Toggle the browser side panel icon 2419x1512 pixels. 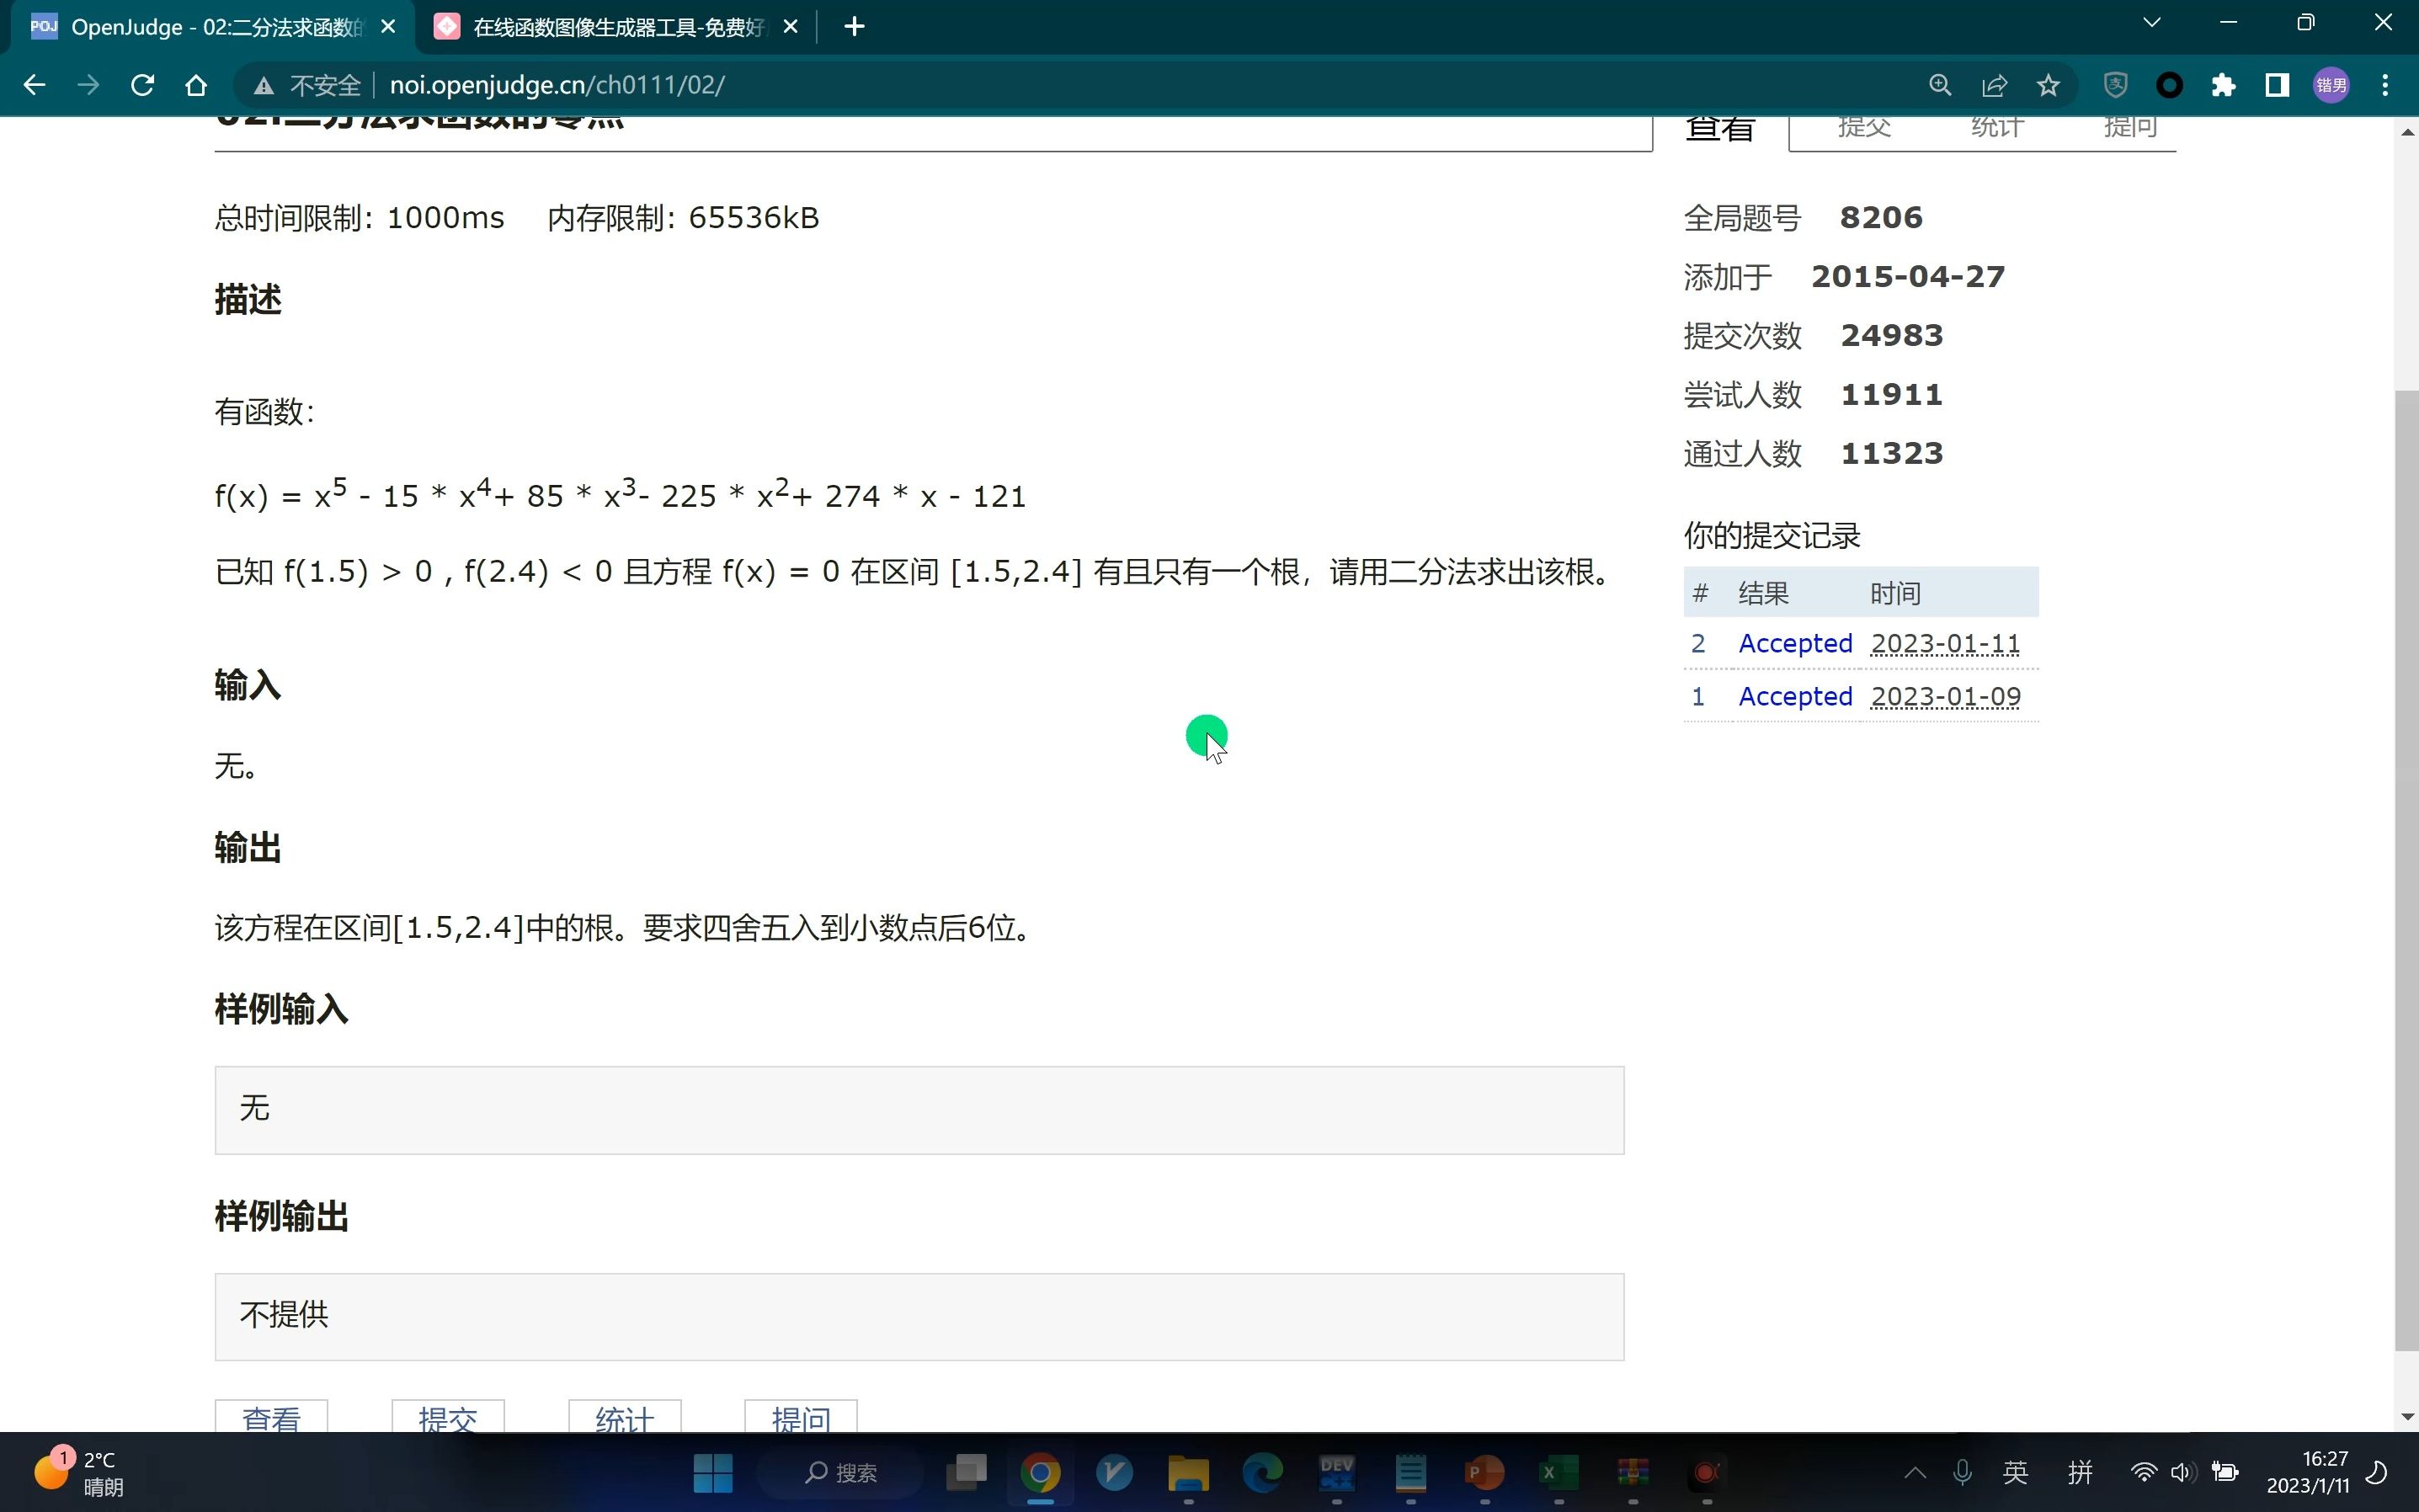[x=2277, y=85]
